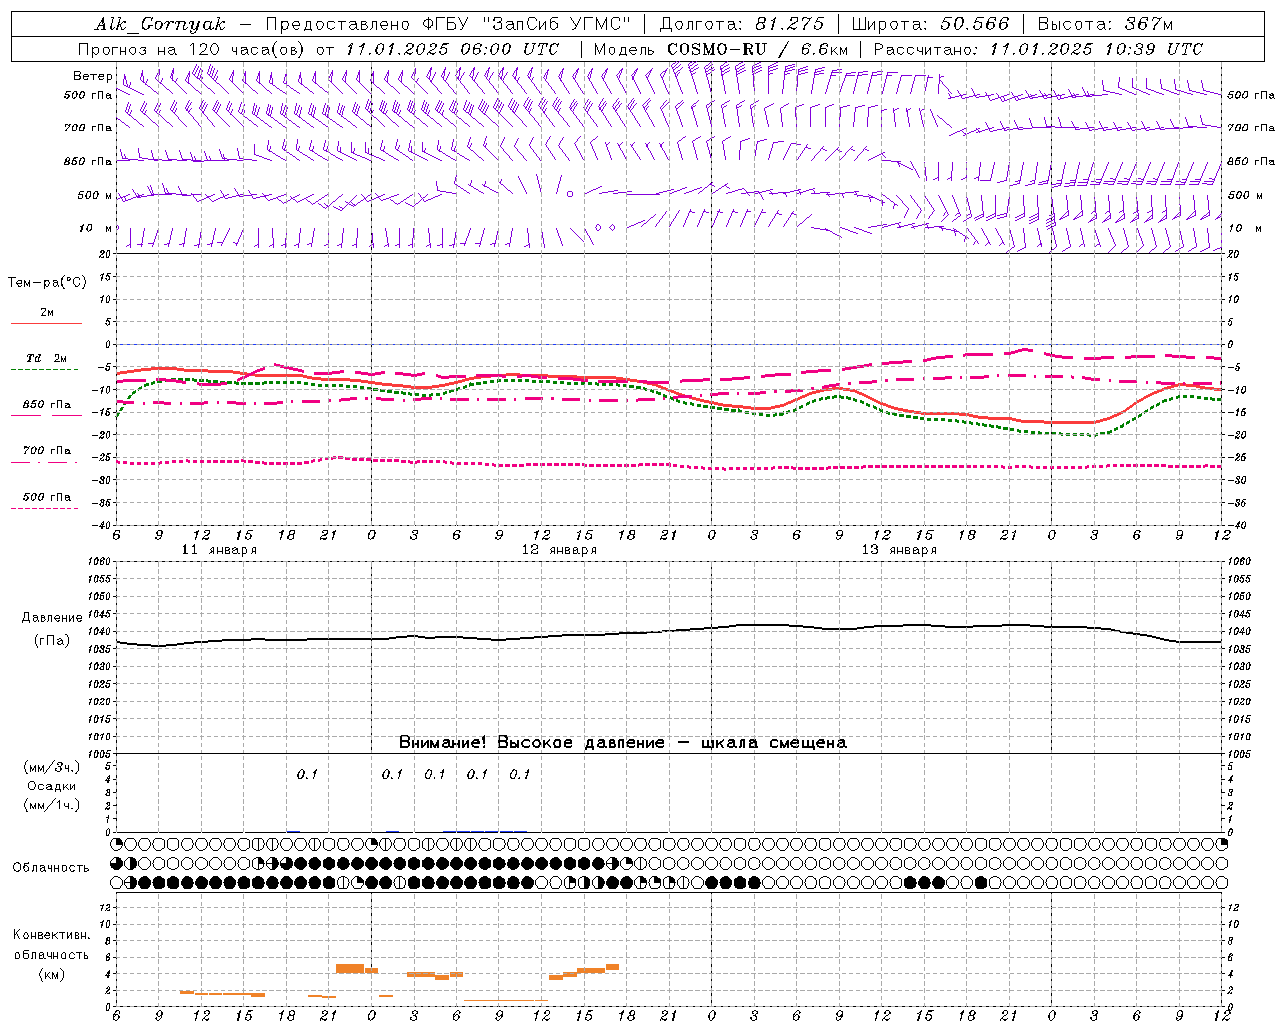The height and width of the screenshot is (1024, 1280).
Task: Click the computed time 'Рассчитано: 11.01.2025 10:39 UTC'
Action: (x=1038, y=49)
